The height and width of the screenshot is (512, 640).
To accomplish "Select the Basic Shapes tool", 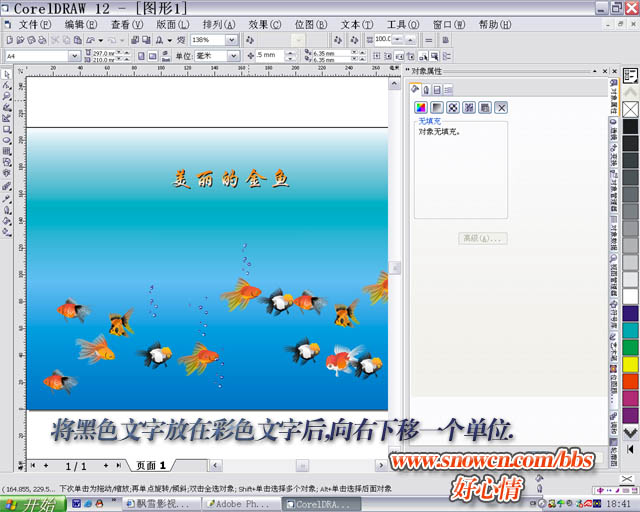I will 7,162.
